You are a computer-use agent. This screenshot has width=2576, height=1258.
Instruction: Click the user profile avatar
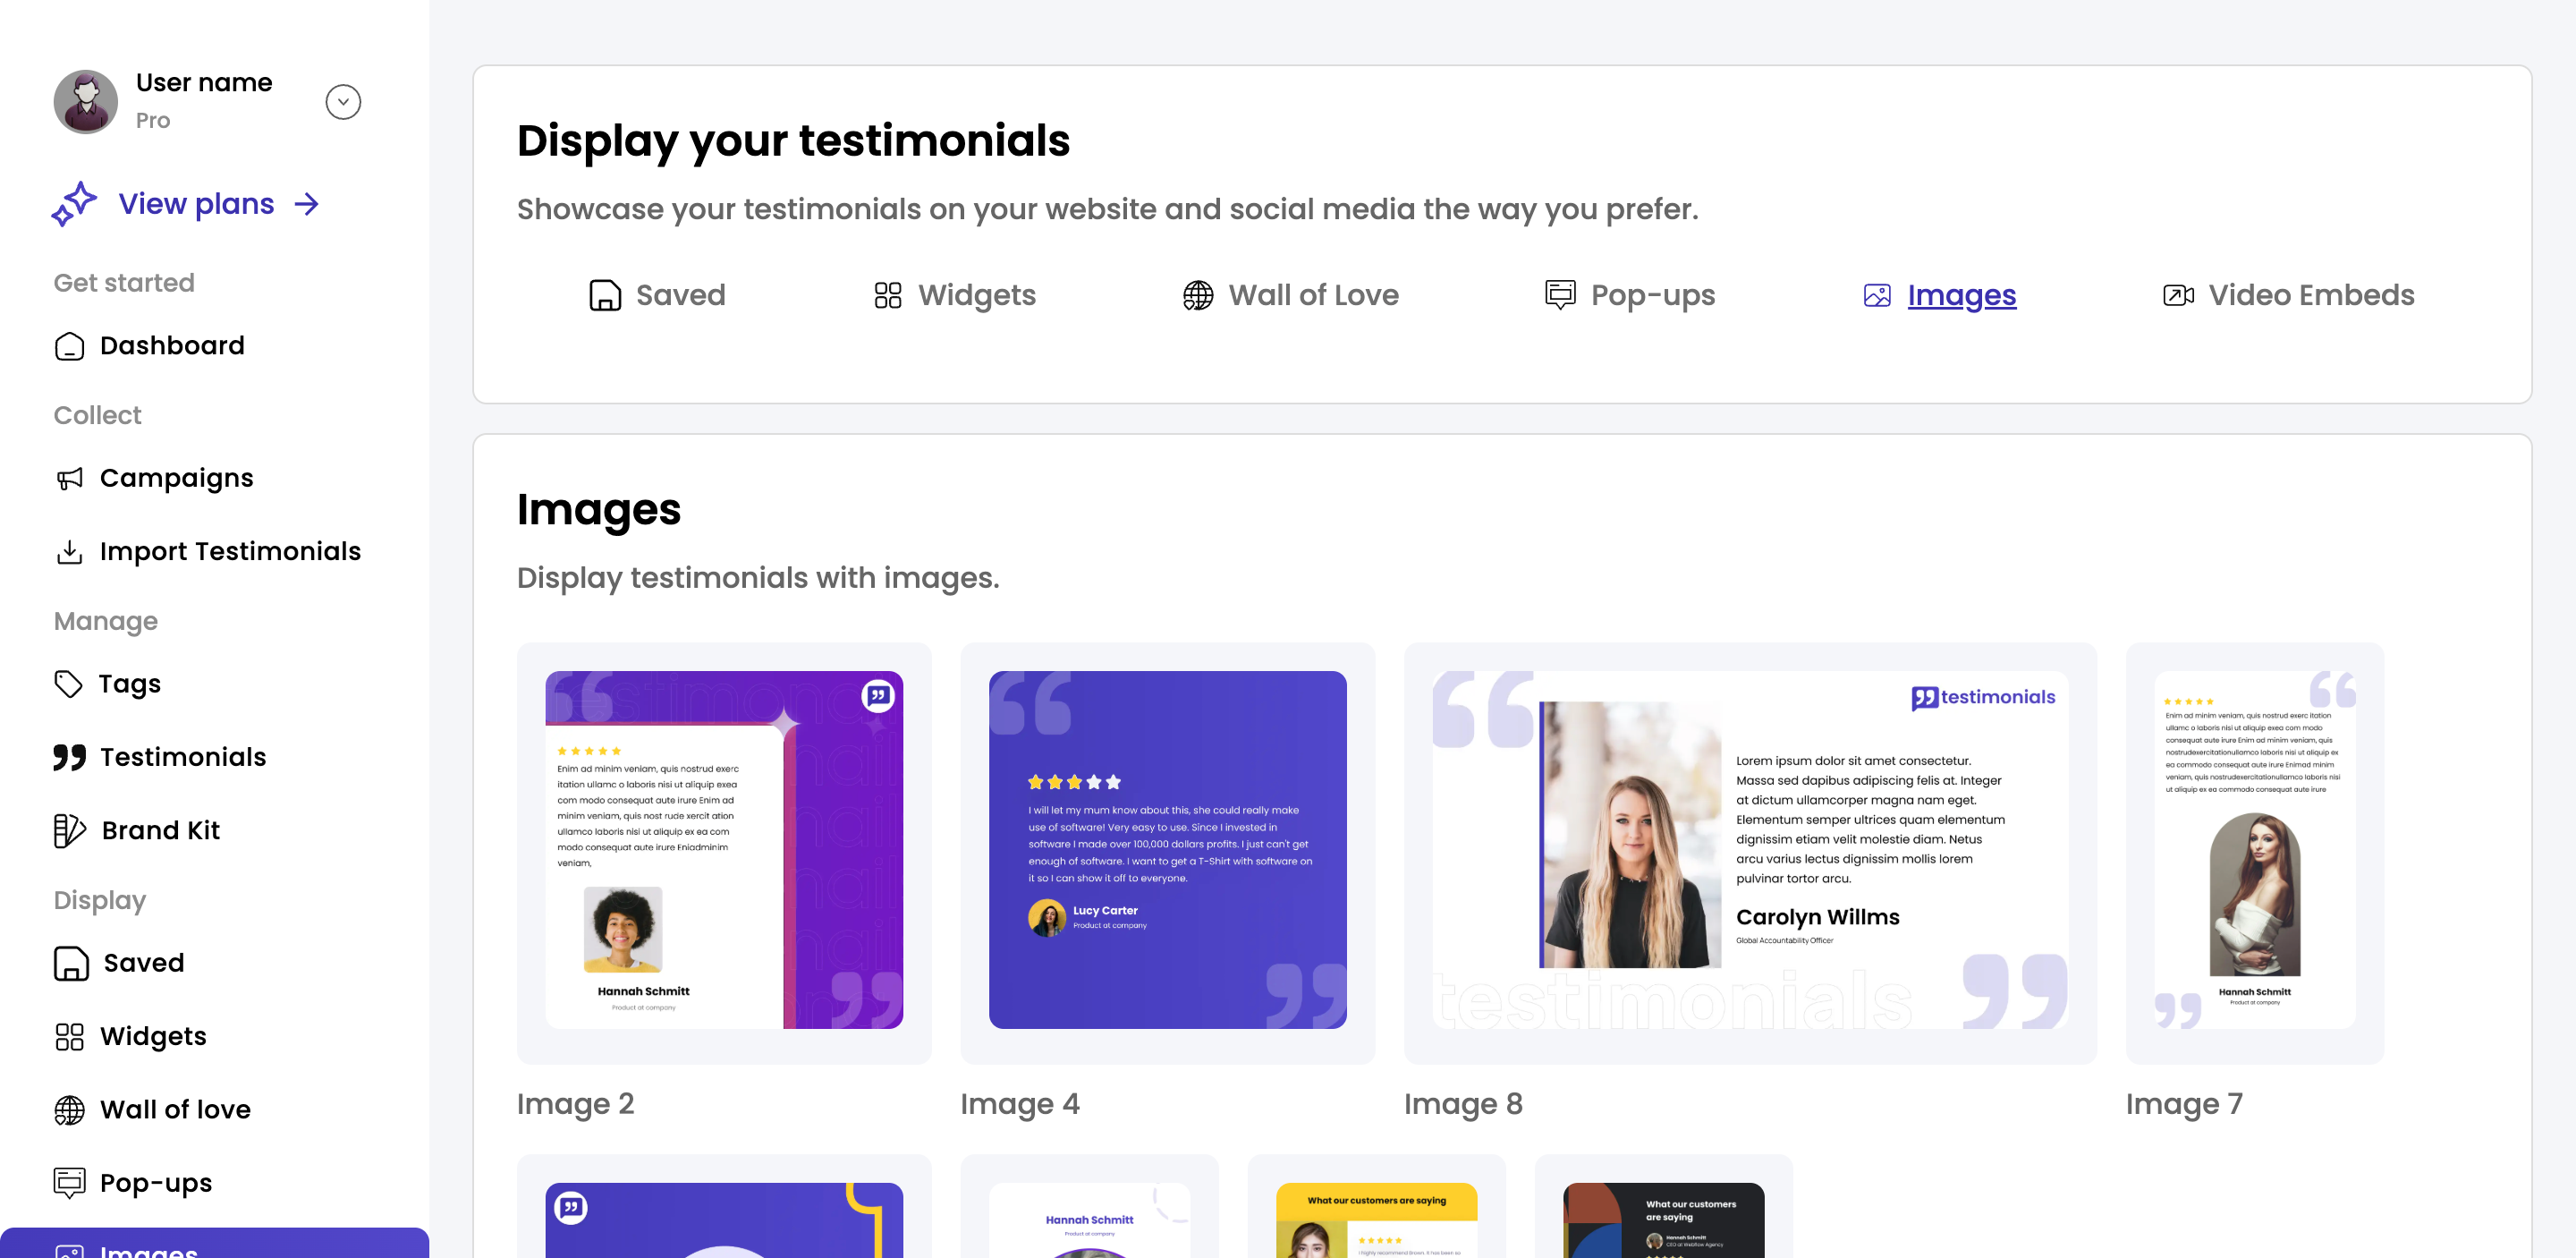pos(86,102)
